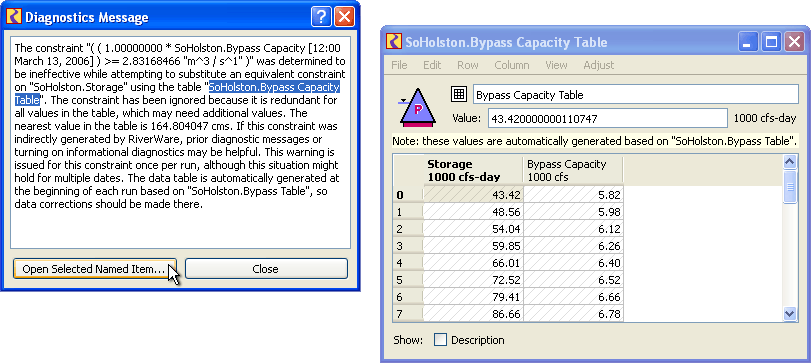This screenshot has width=811, height=363.
Task: Close the SoHolston.Bypass Capacity Table window
Action: [x=793, y=42]
